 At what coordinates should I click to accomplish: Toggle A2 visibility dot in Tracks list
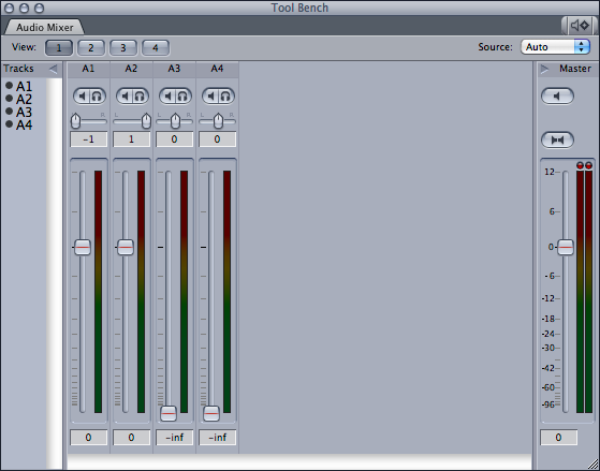(9, 98)
